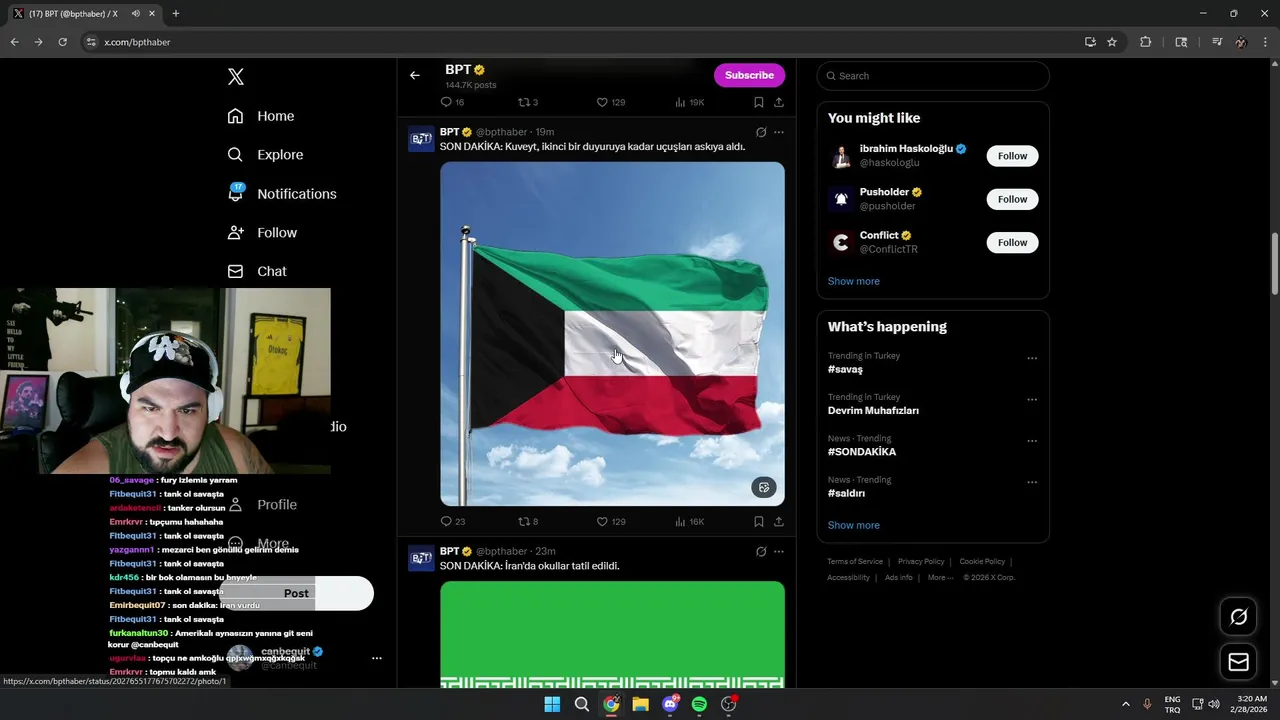Open the Privacy Policy footer link
Image resolution: width=1280 pixels, height=720 pixels.
click(x=921, y=562)
